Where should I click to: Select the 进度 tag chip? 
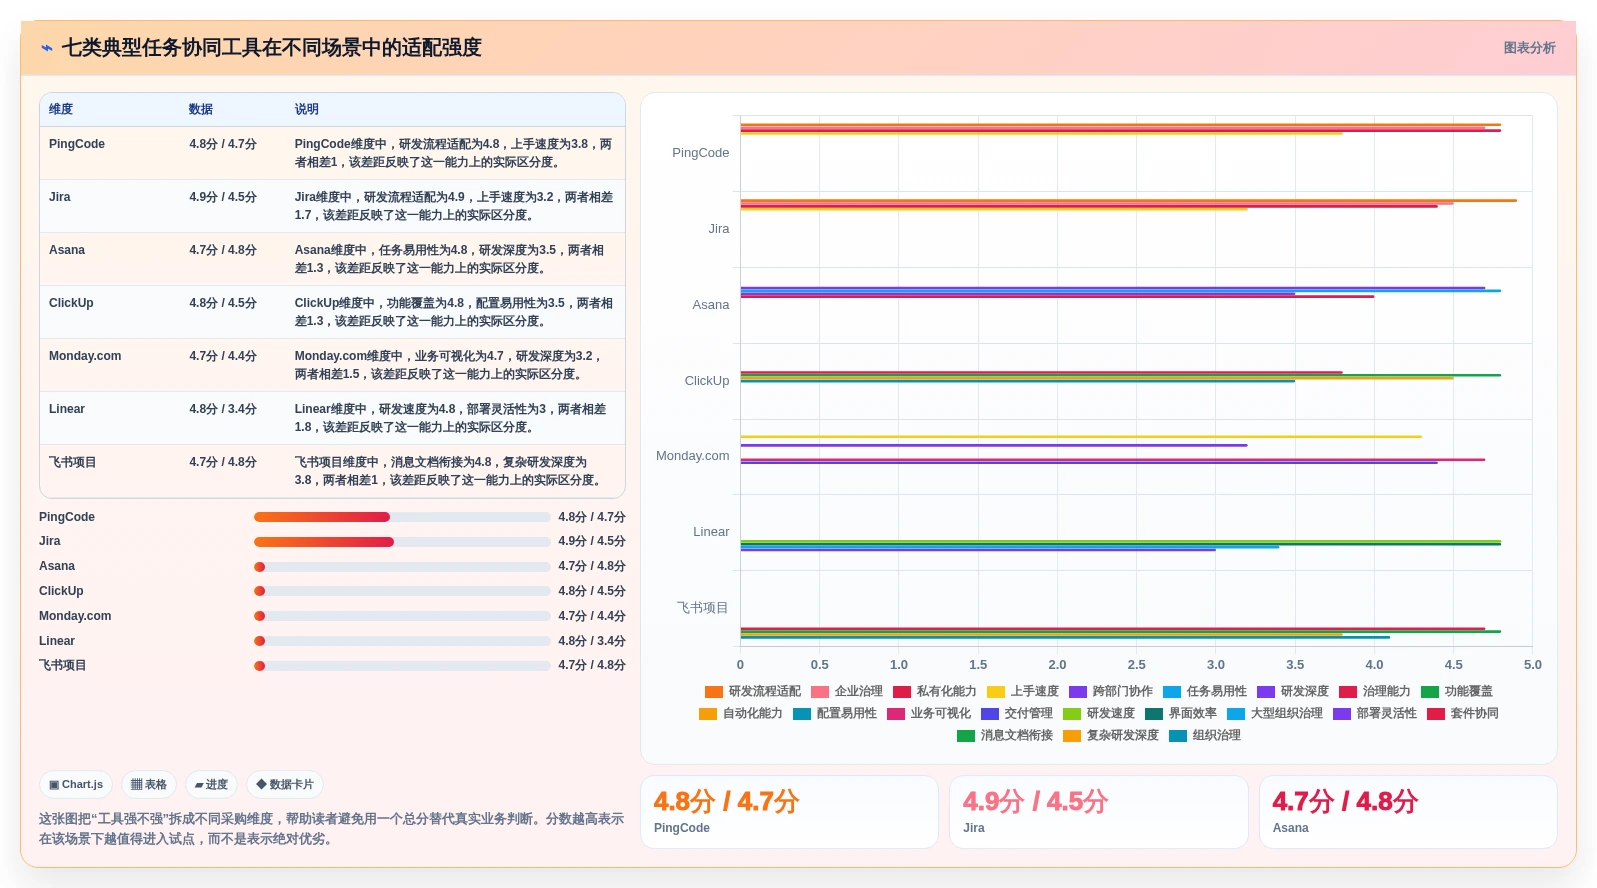[x=211, y=785]
